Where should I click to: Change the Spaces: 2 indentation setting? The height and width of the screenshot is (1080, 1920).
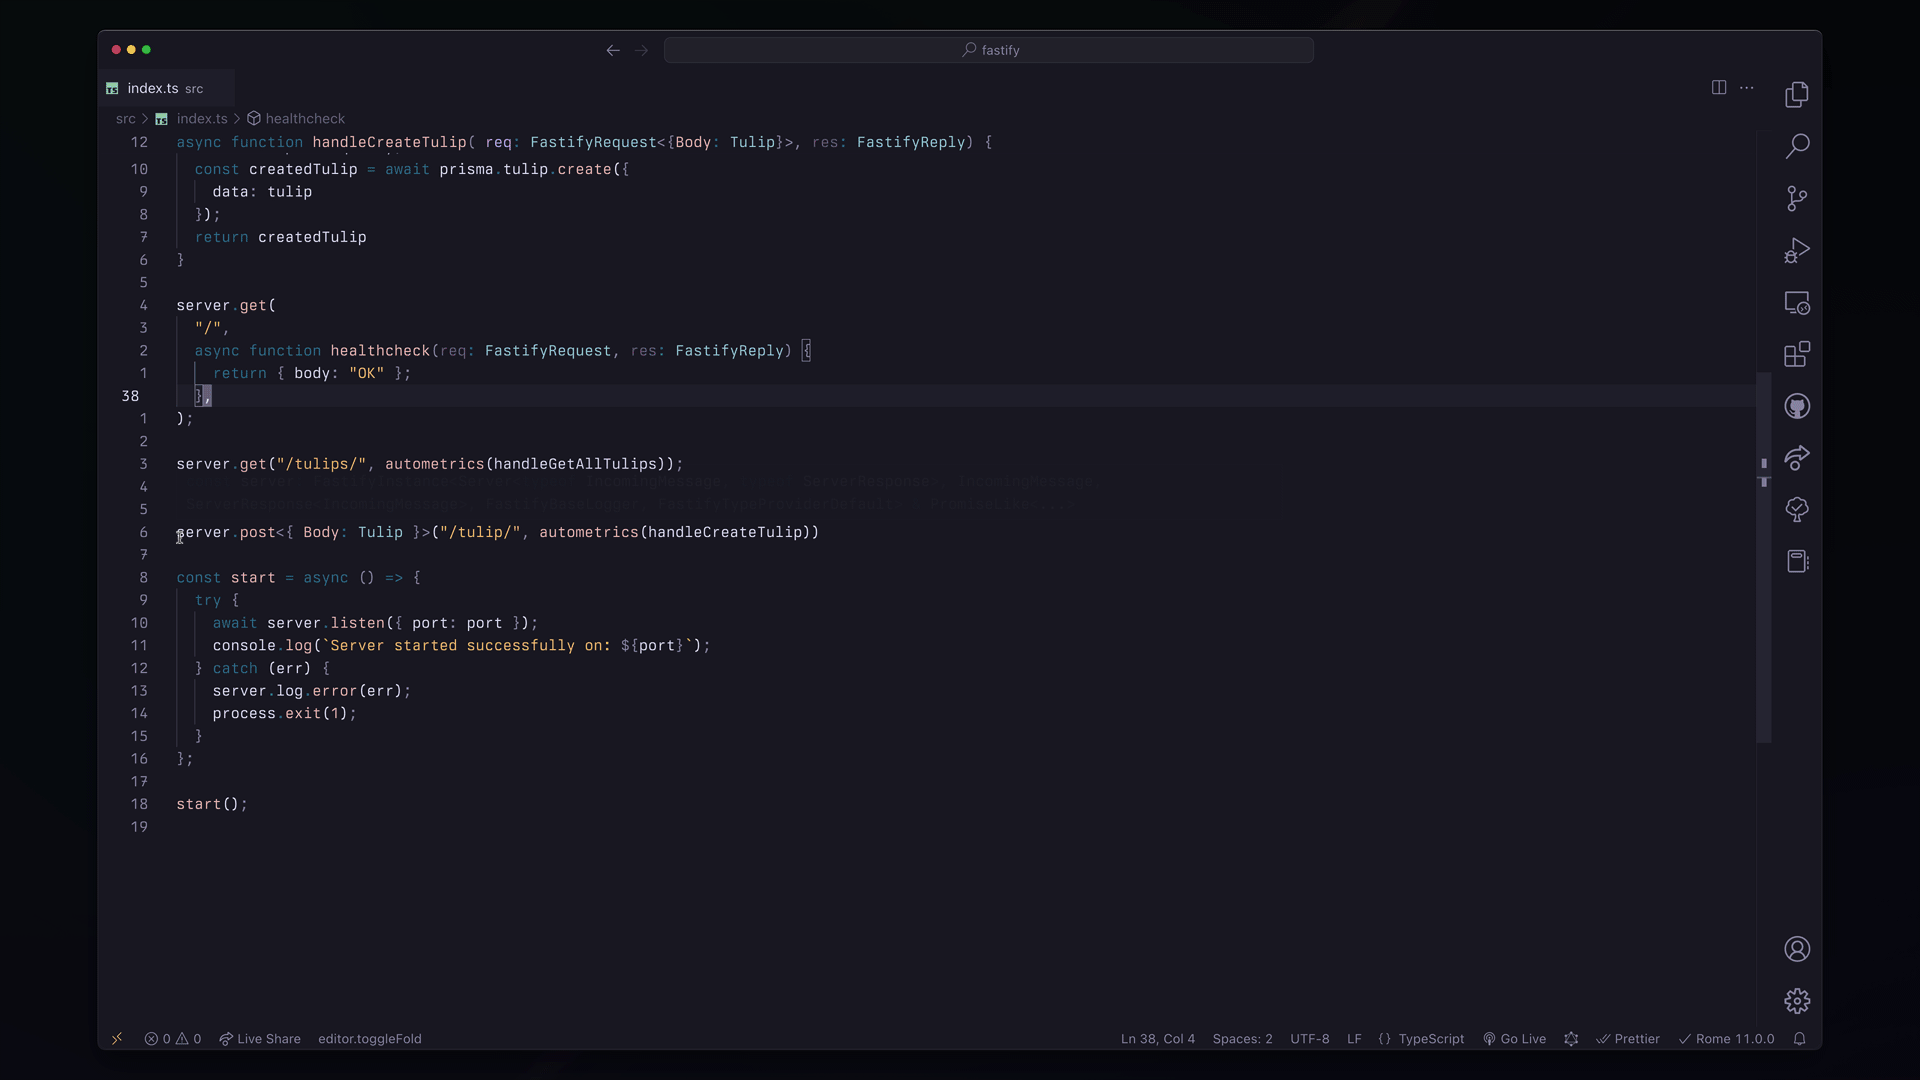pyautogui.click(x=1242, y=1039)
